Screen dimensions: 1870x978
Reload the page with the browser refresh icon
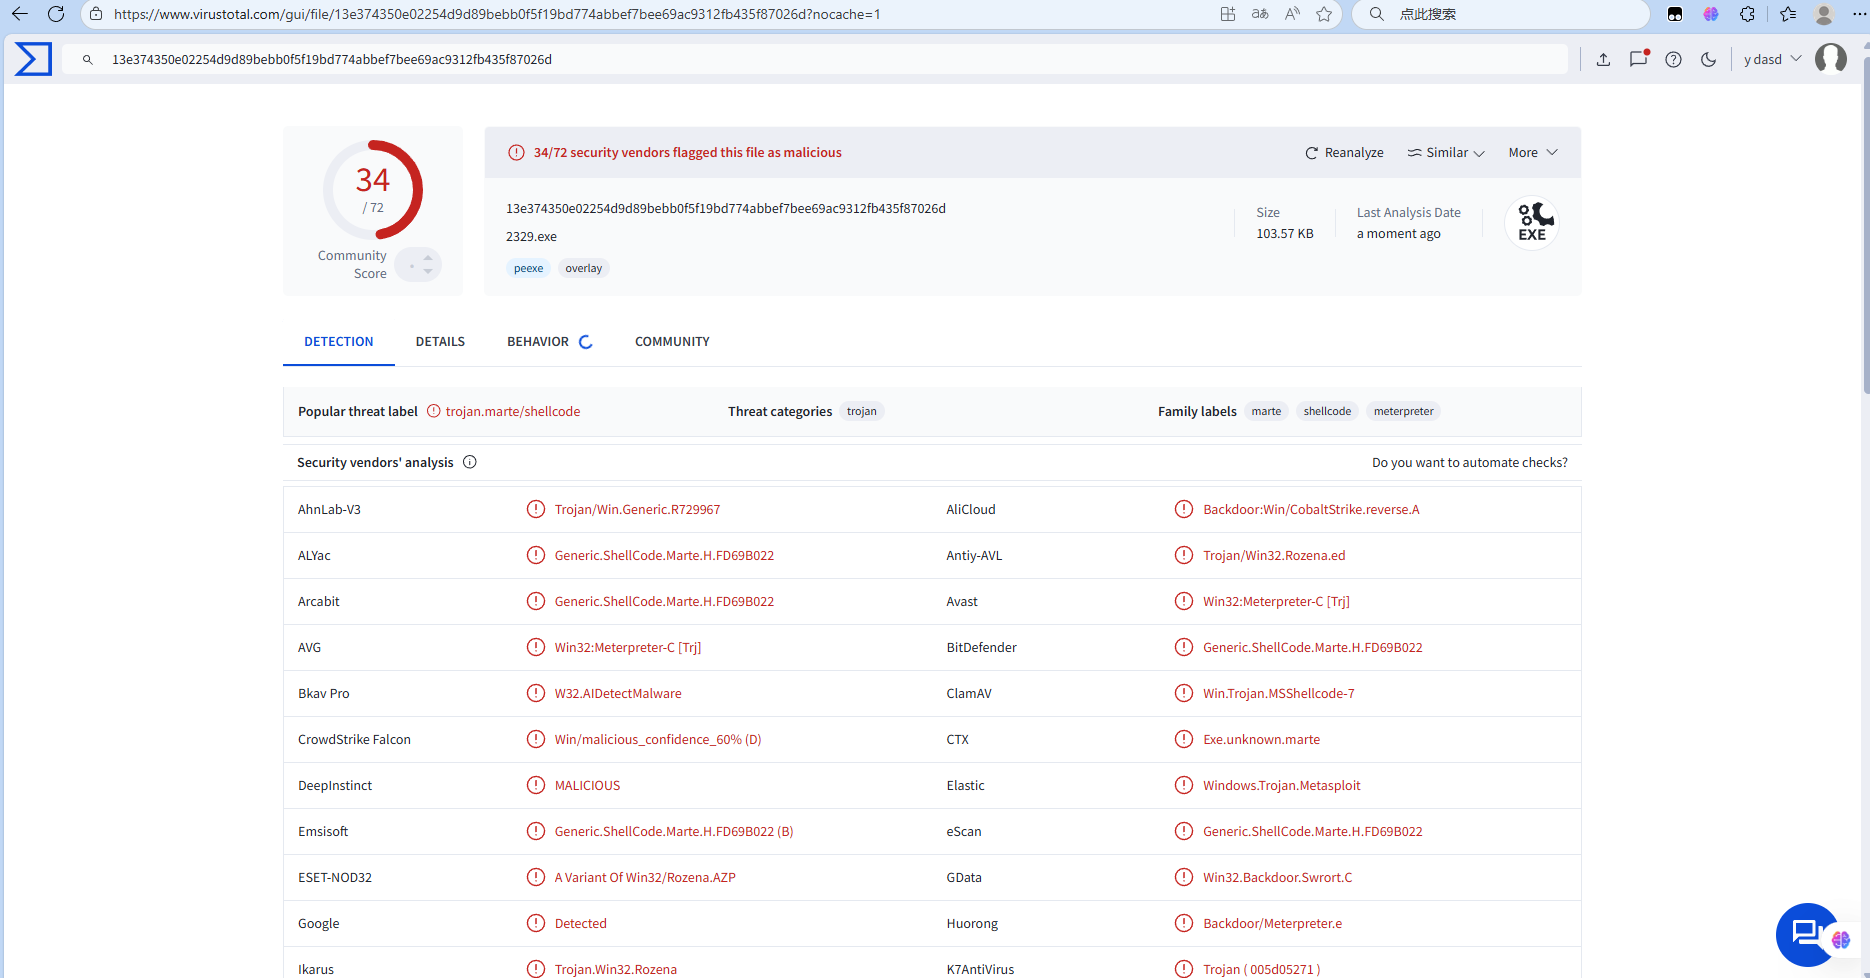coord(56,14)
